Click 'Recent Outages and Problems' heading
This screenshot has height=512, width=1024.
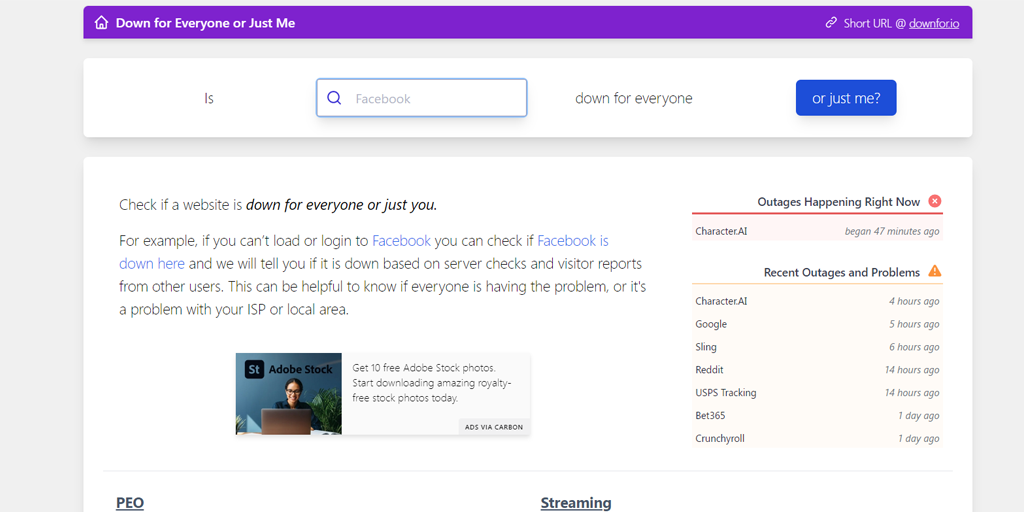pyautogui.click(x=842, y=272)
